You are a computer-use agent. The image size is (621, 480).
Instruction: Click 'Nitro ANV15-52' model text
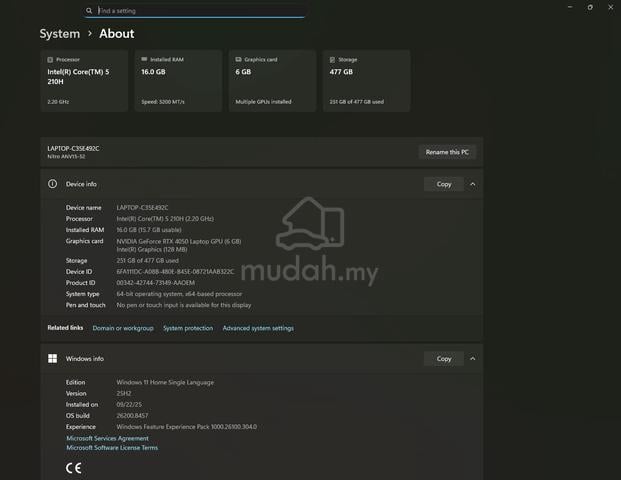click(66, 156)
